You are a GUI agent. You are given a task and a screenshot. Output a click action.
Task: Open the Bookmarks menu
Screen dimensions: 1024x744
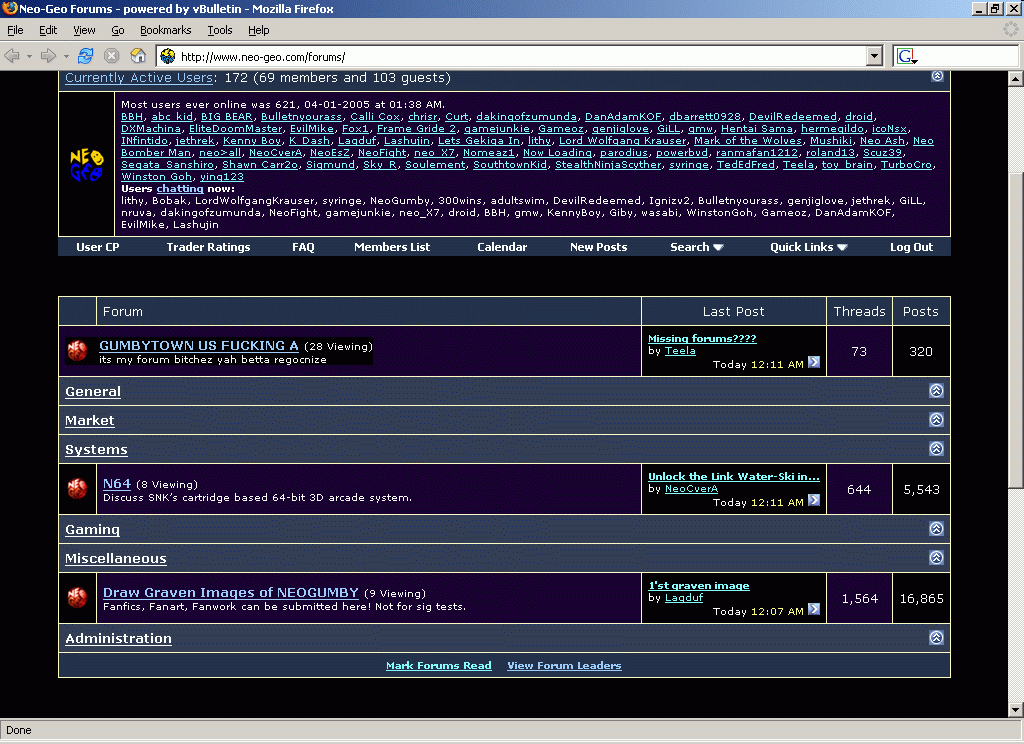[x=165, y=31]
